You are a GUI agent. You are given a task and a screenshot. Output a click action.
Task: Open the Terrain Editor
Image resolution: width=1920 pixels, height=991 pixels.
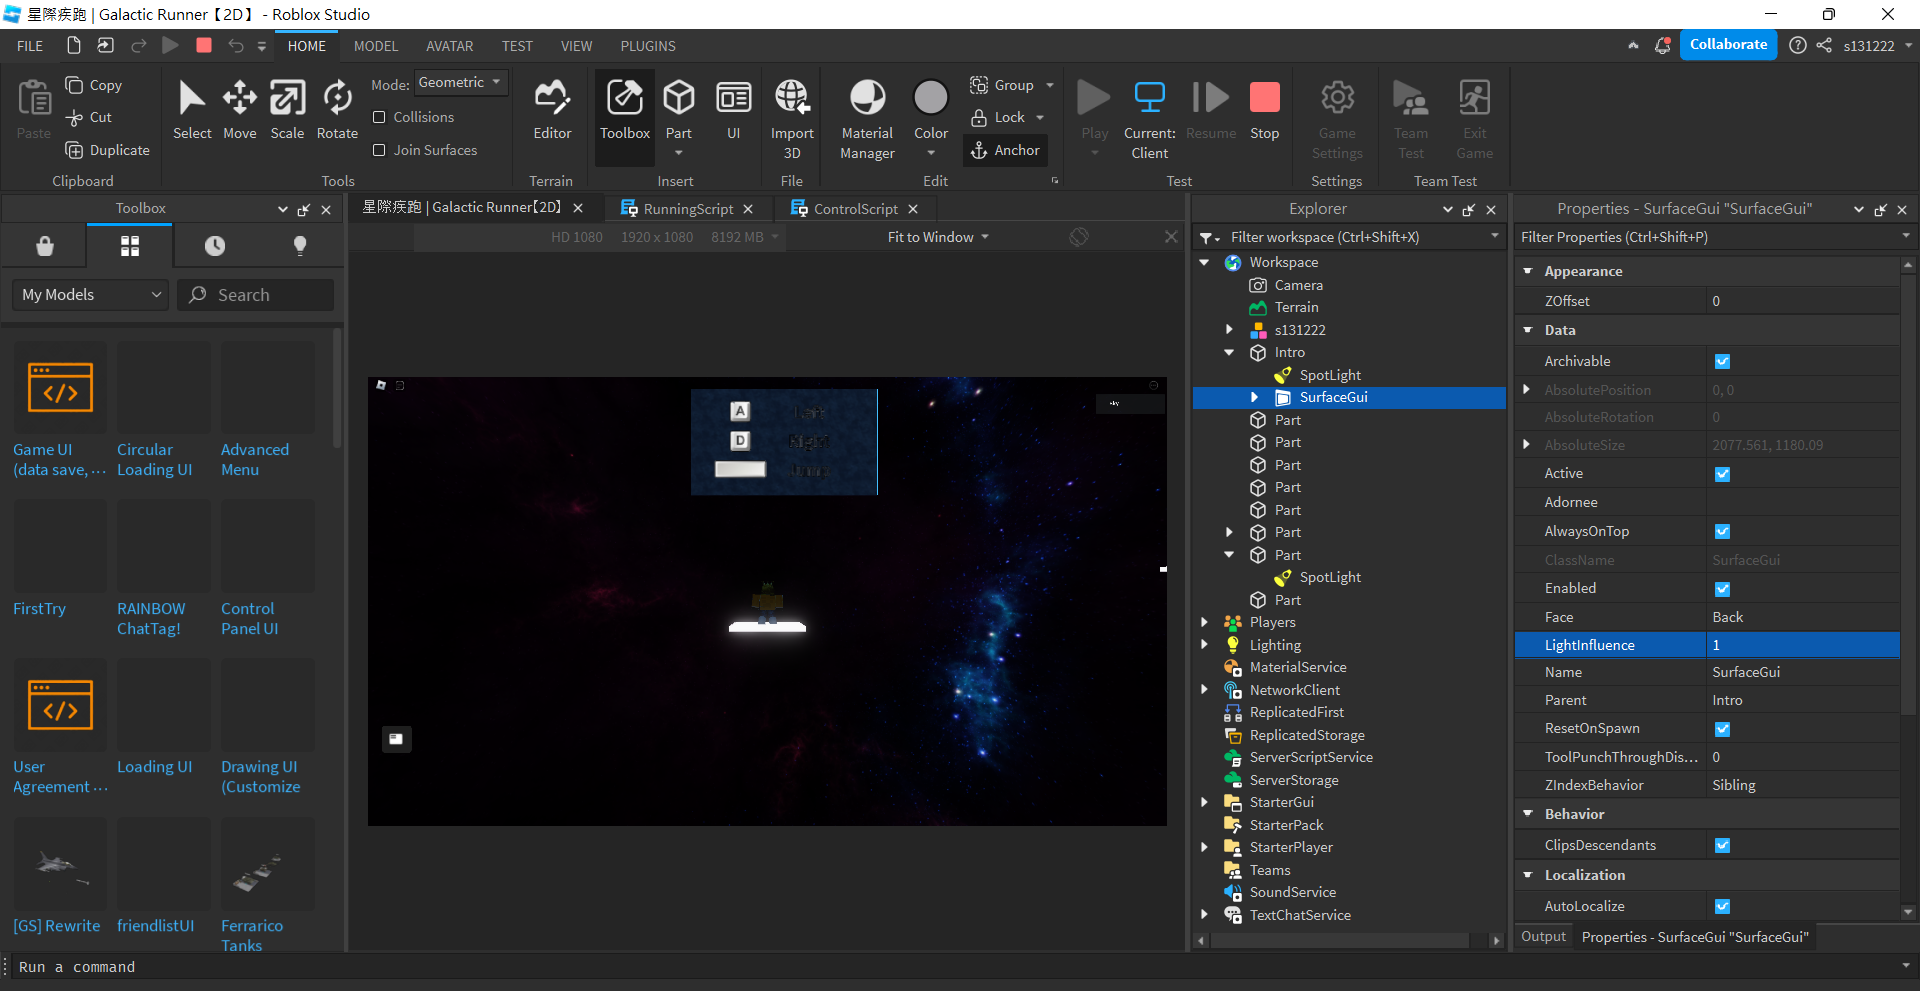552,110
